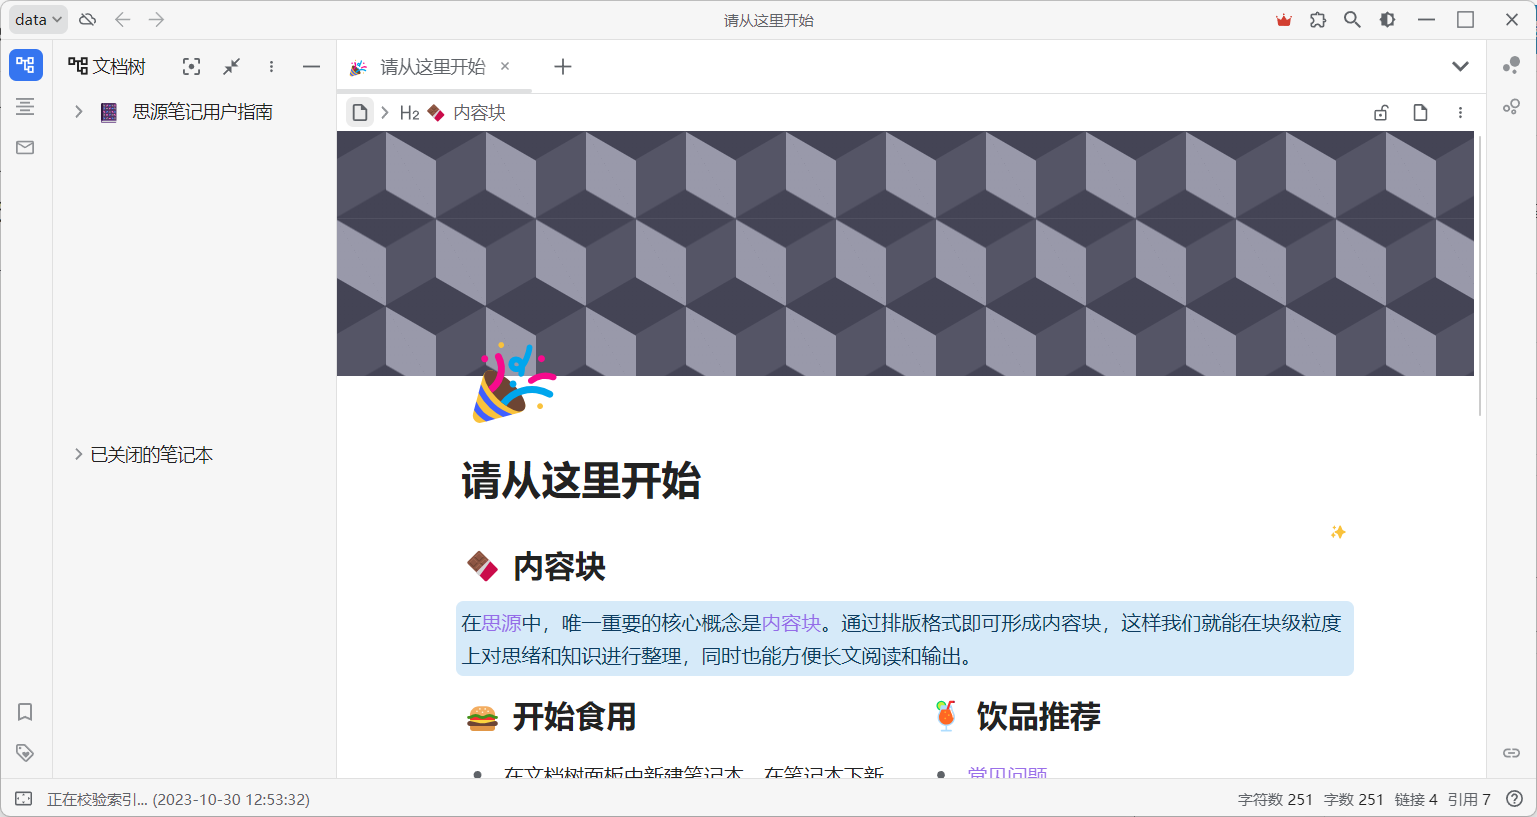Open the Bookmarks panel

point(25,712)
